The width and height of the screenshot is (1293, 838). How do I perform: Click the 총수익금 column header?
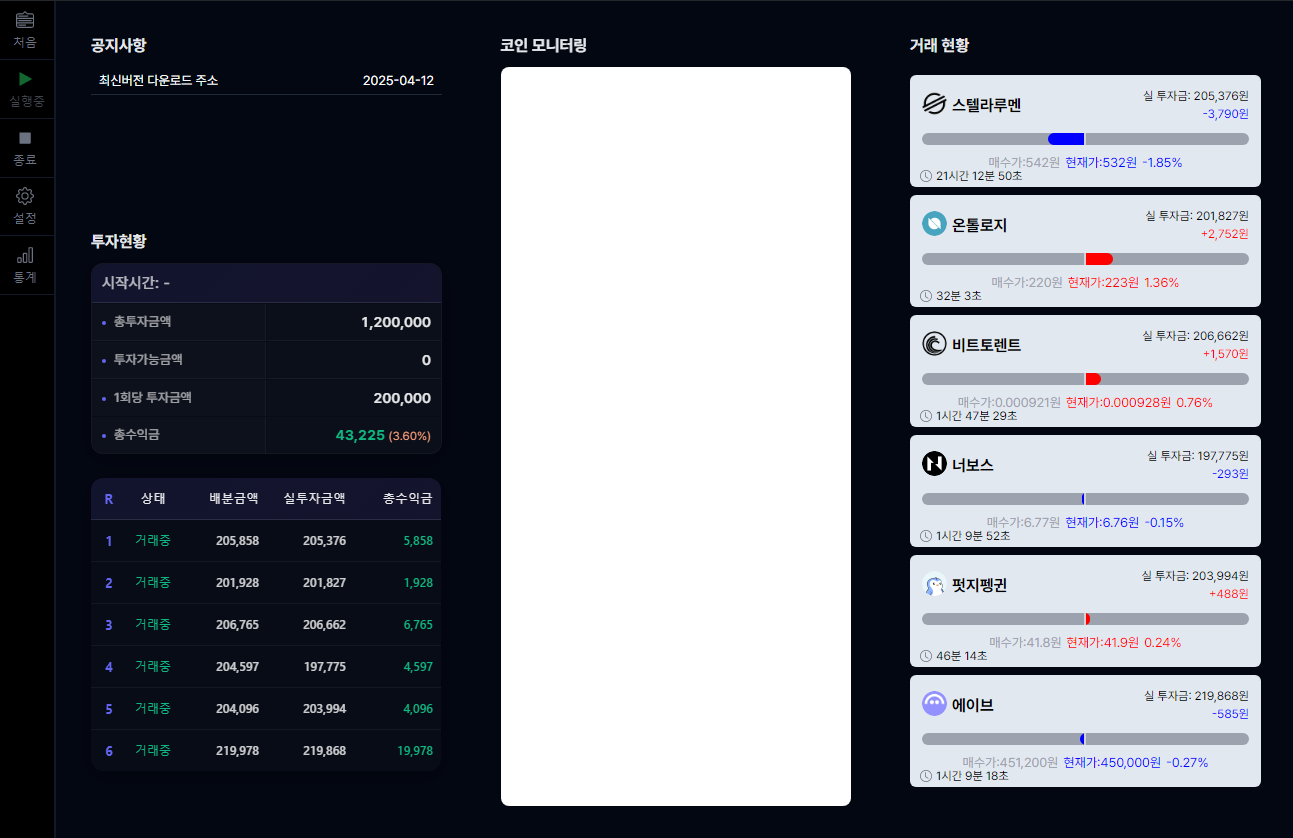(x=407, y=498)
